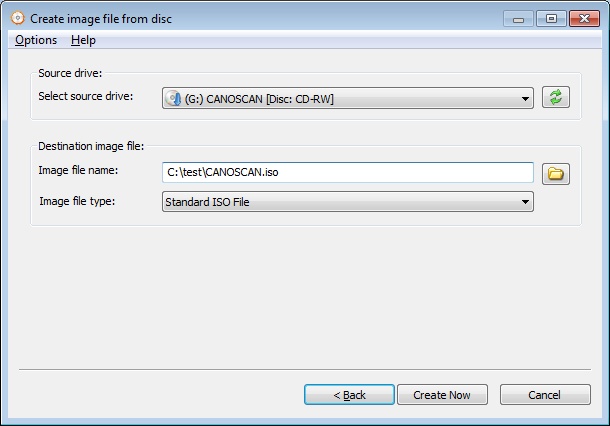Click the disc application icon in the title bar
Image resolution: width=610 pixels, height=426 pixels.
coord(18,18)
